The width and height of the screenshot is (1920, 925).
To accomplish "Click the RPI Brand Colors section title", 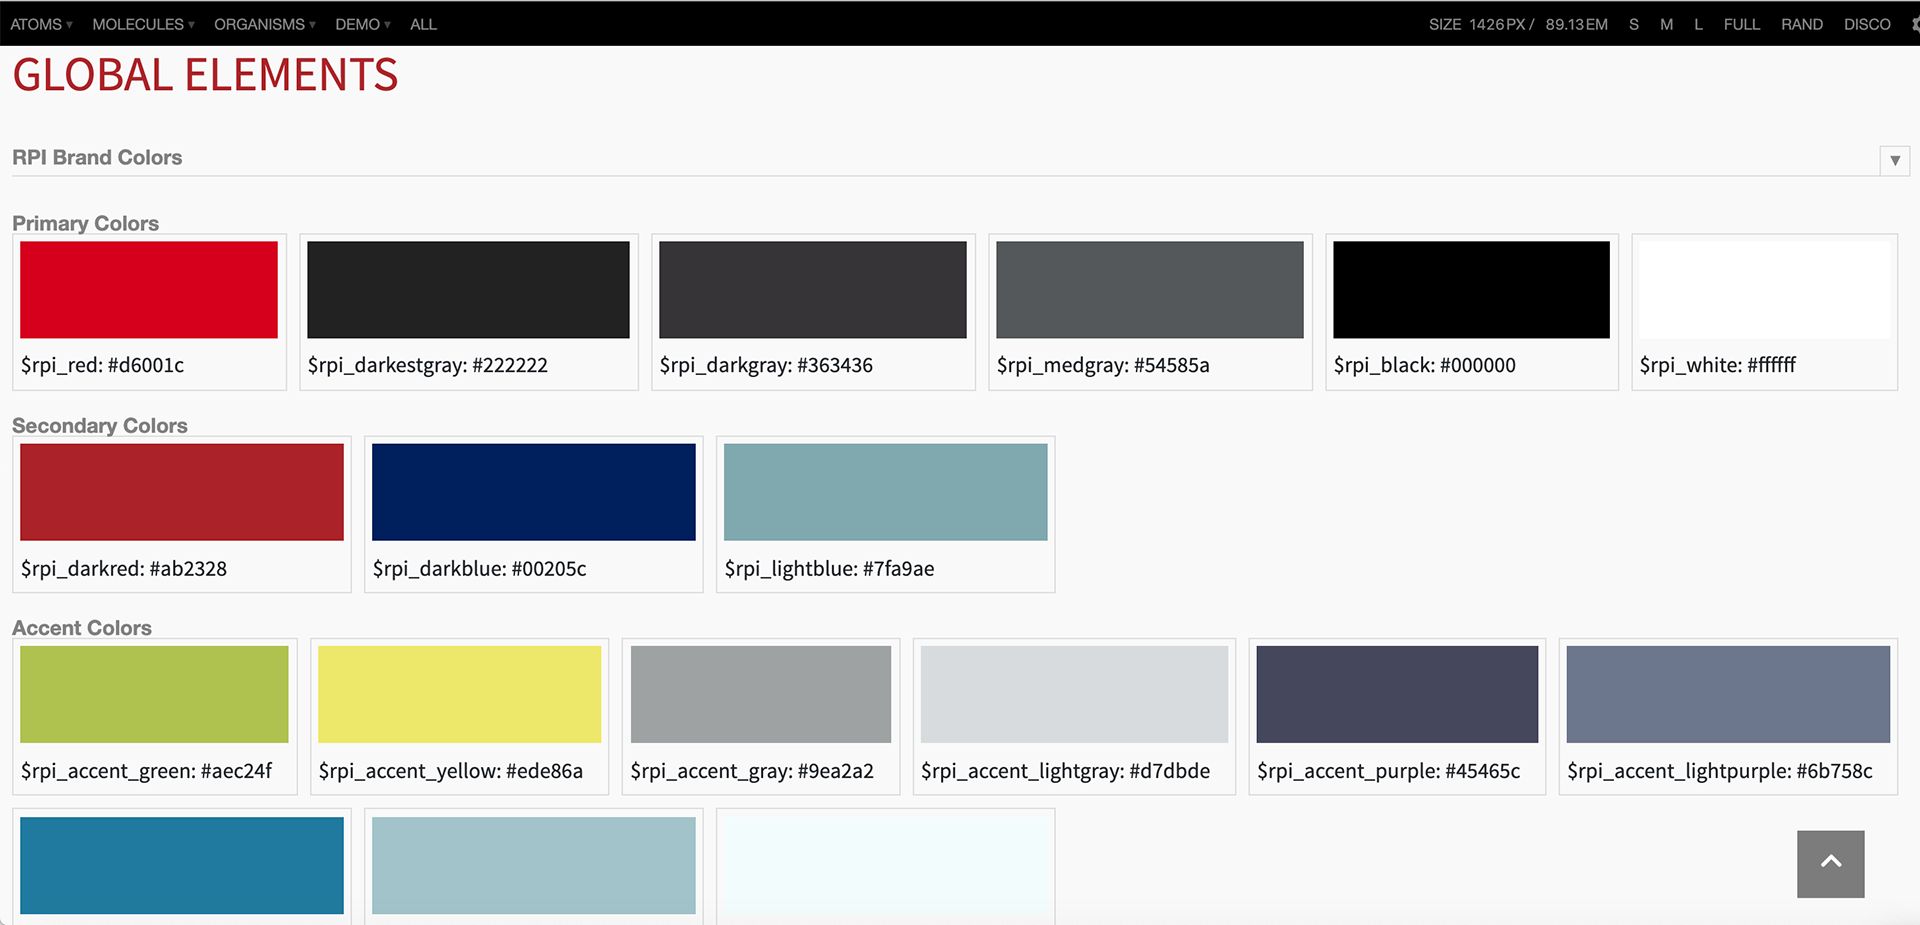I will [x=97, y=158].
